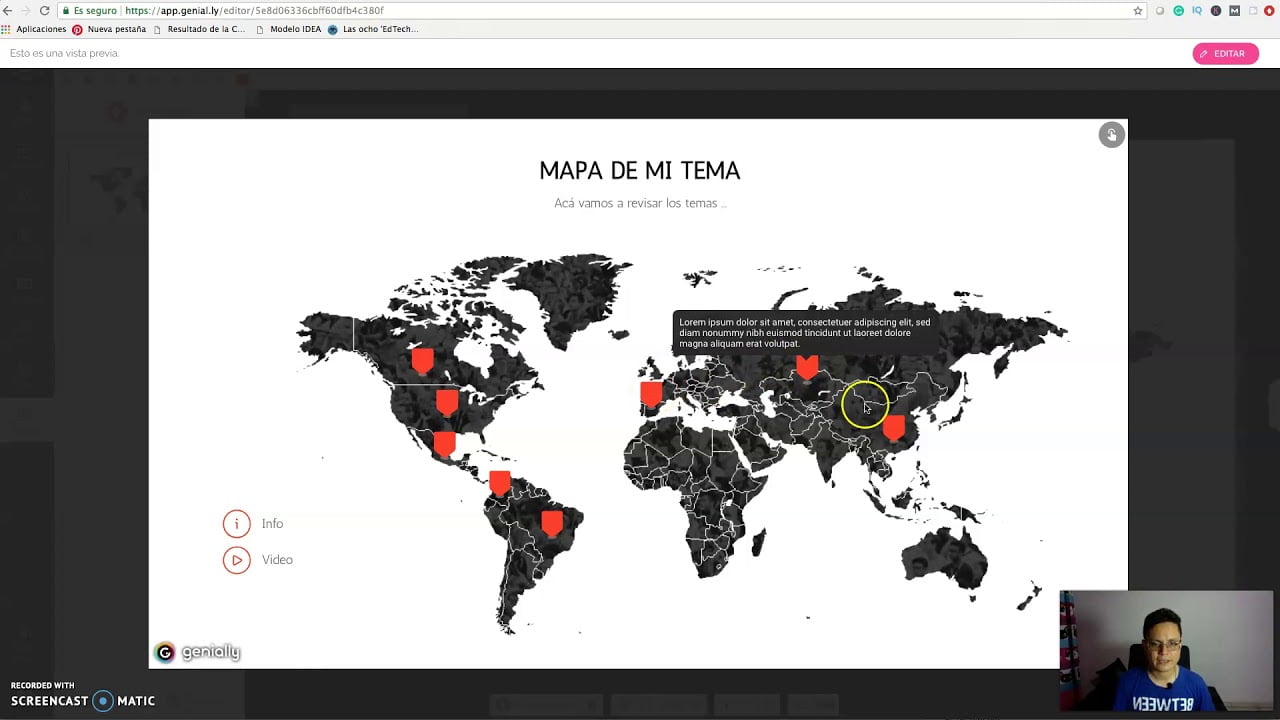Open the Grammarly extension icon
The height and width of the screenshot is (720, 1280).
[1178, 10]
